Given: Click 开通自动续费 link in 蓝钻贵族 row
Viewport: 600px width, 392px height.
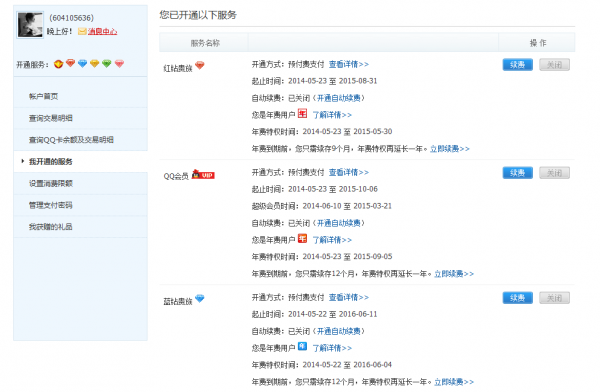Looking at the screenshot, I should pos(339,331).
